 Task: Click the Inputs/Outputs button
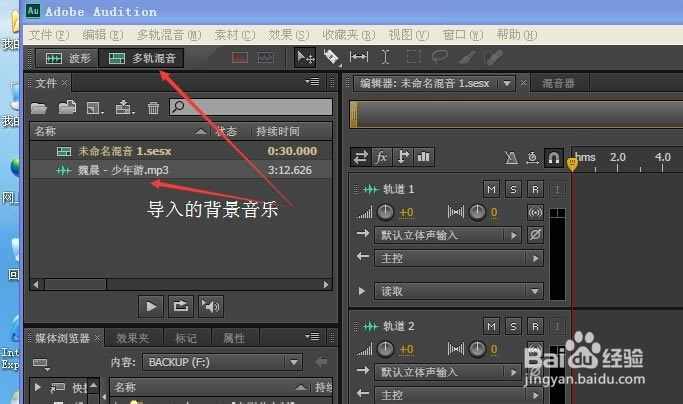click(361, 157)
